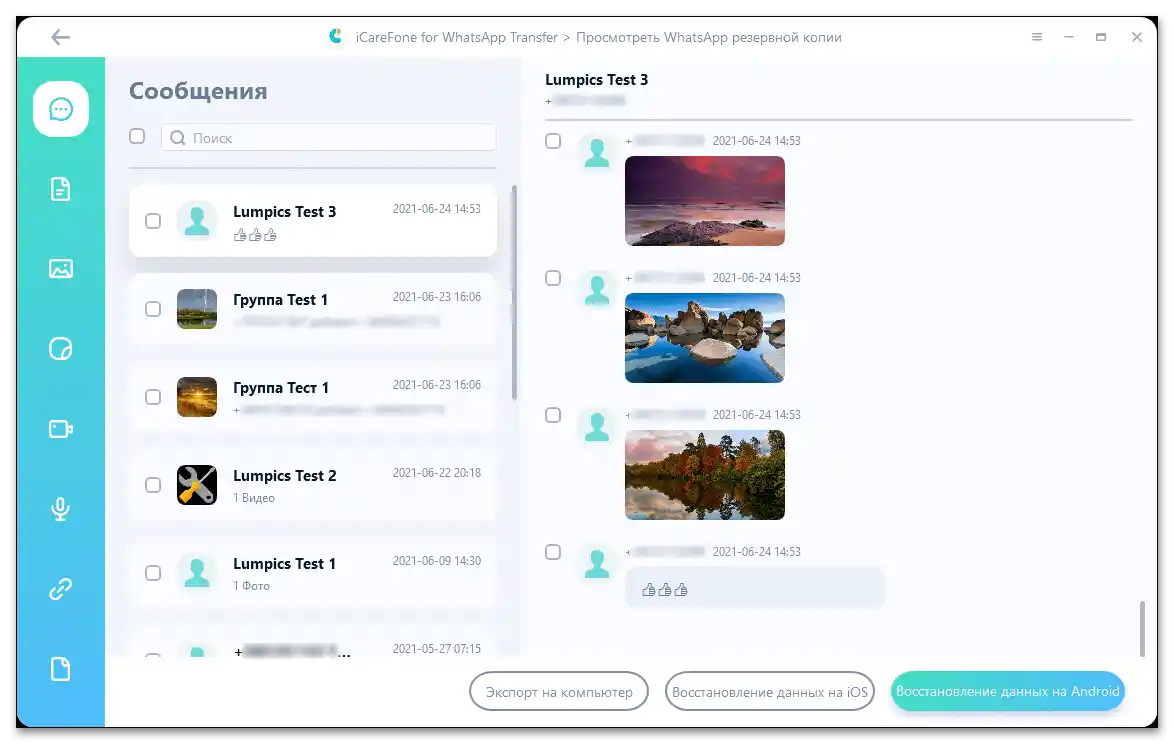This screenshot has width=1174, height=744.
Task: Click the iCareFone logo in title bar
Action: (x=335, y=36)
